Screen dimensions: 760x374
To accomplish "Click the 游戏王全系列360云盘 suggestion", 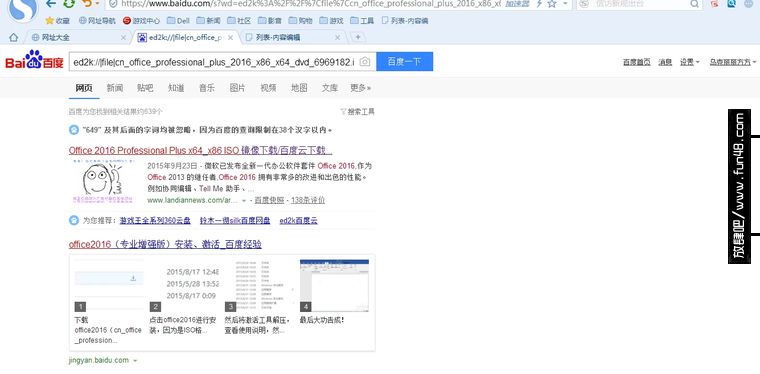I will point(155,221).
